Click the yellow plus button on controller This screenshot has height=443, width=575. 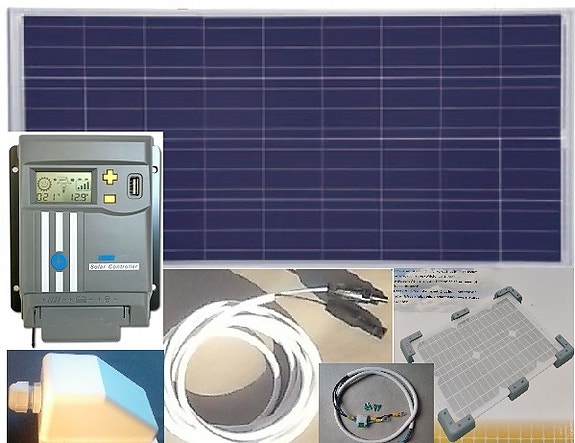tap(110, 177)
